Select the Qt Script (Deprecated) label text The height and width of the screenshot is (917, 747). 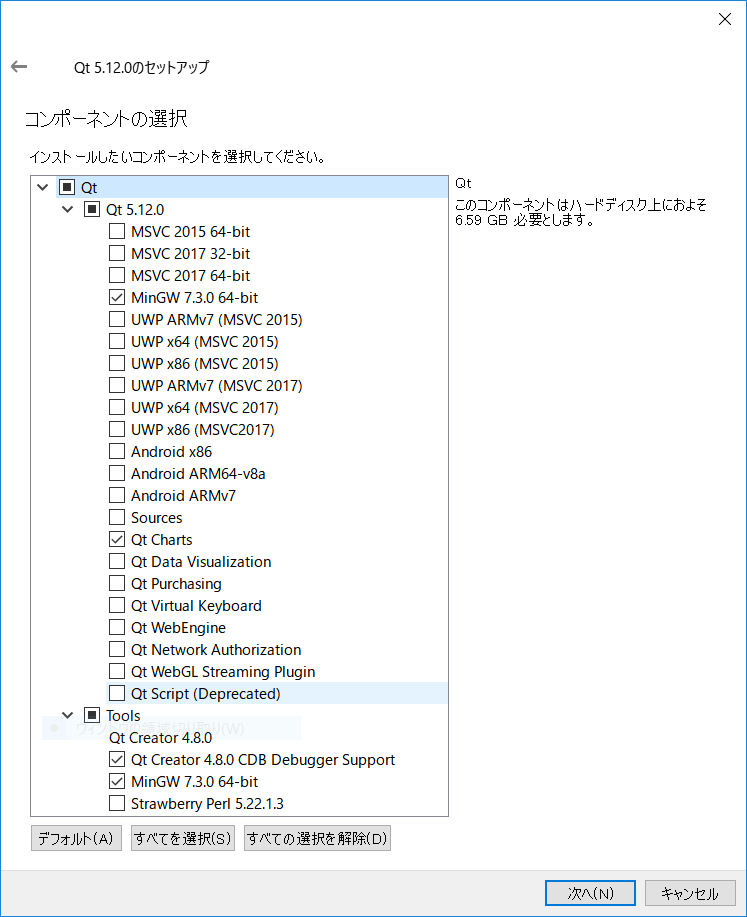click(206, 694)
